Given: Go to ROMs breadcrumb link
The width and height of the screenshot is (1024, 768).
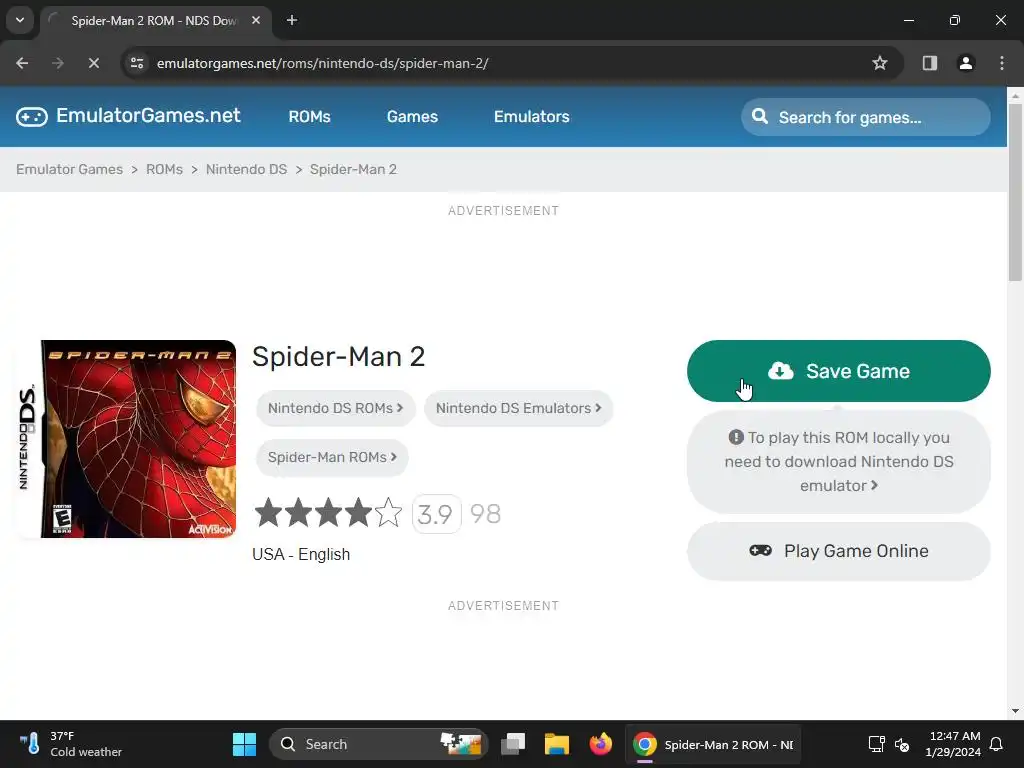Looking at the screenshot, I should click(164, 169).
